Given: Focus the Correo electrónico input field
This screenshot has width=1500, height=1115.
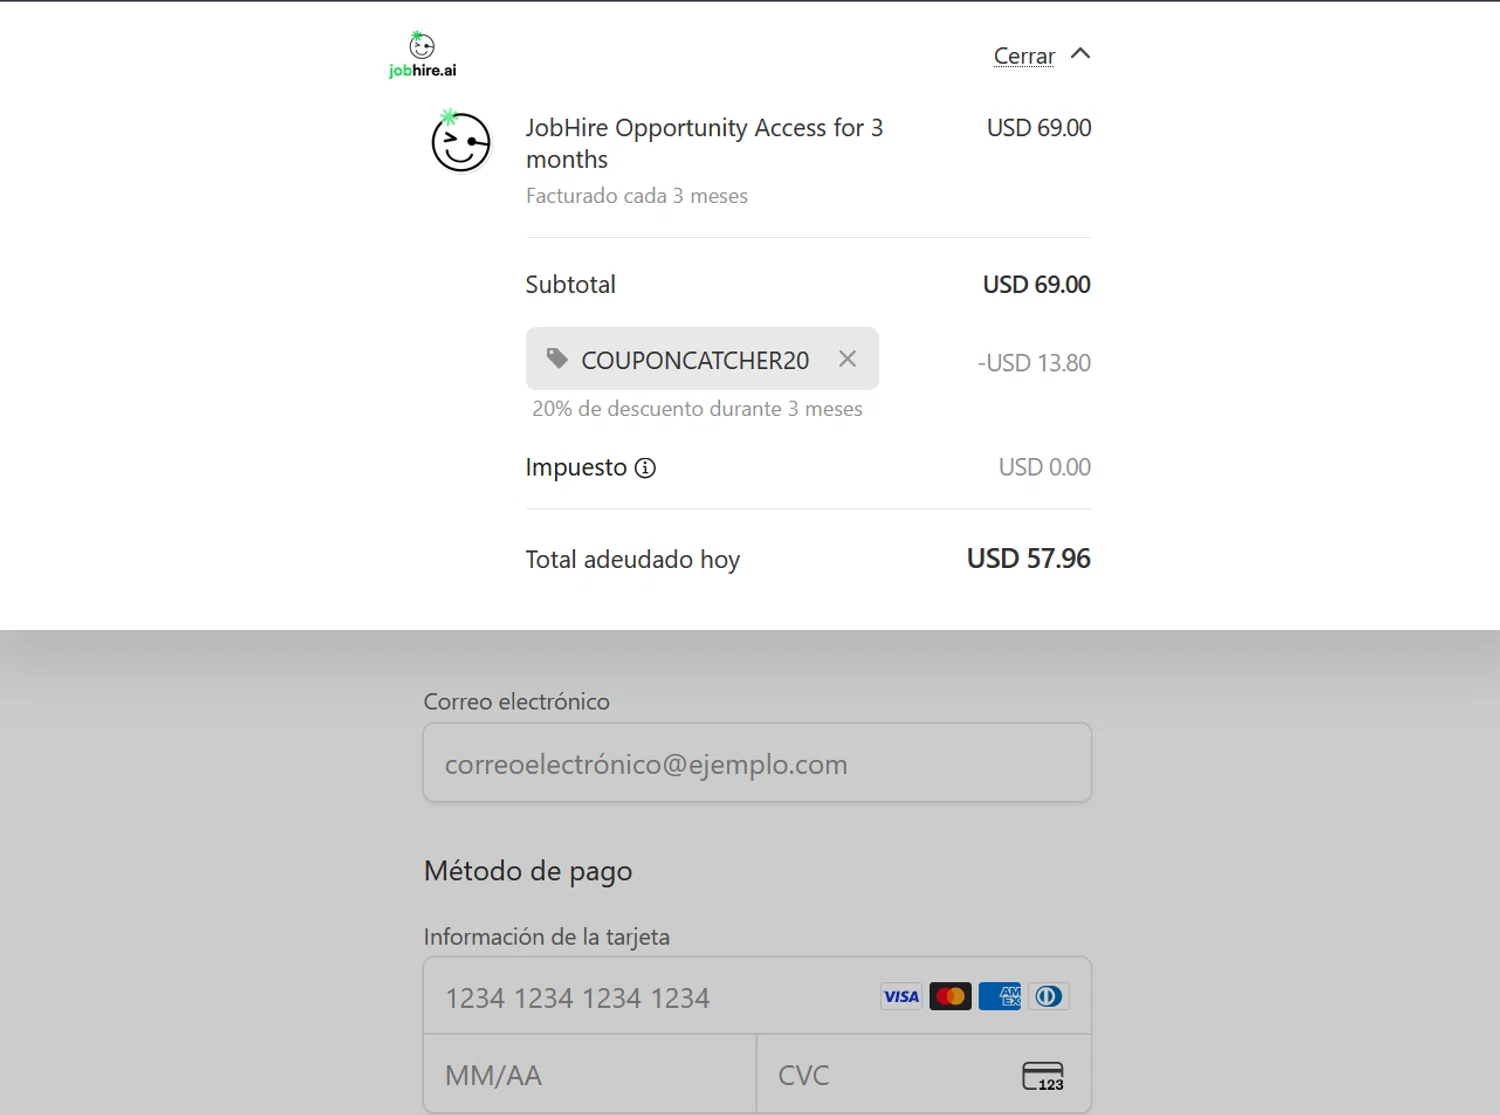Looking at the screenshot, I should click(x=757, y=763).
